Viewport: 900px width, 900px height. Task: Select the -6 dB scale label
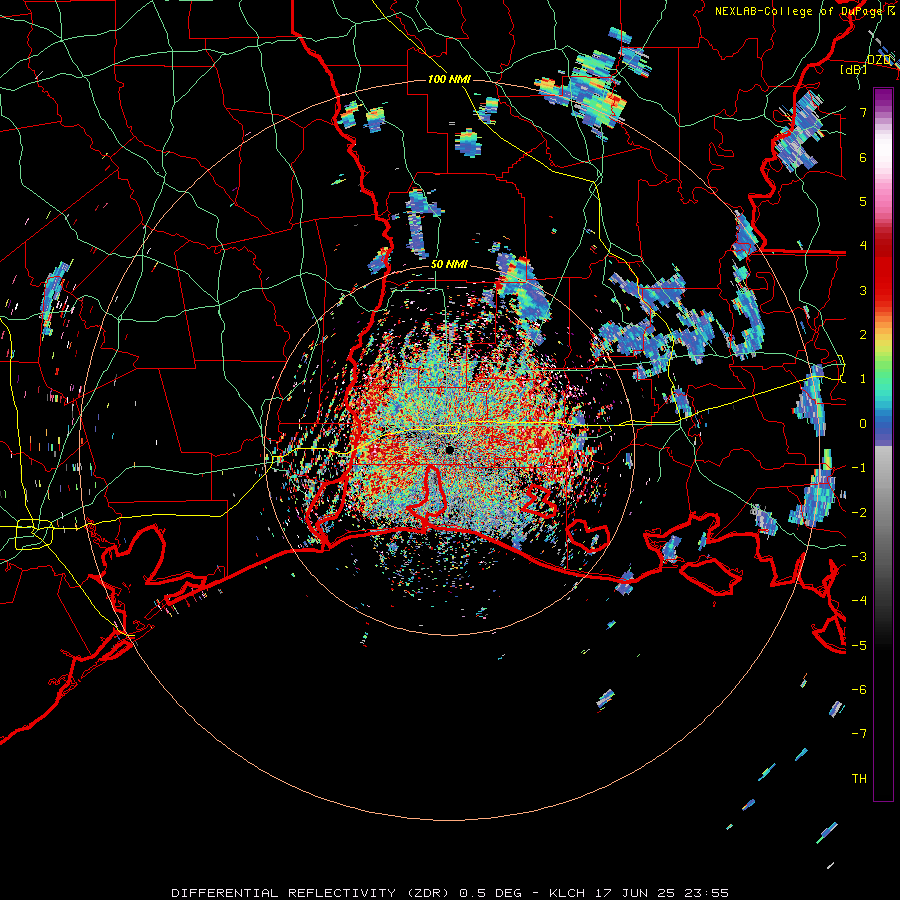point(859,690)
